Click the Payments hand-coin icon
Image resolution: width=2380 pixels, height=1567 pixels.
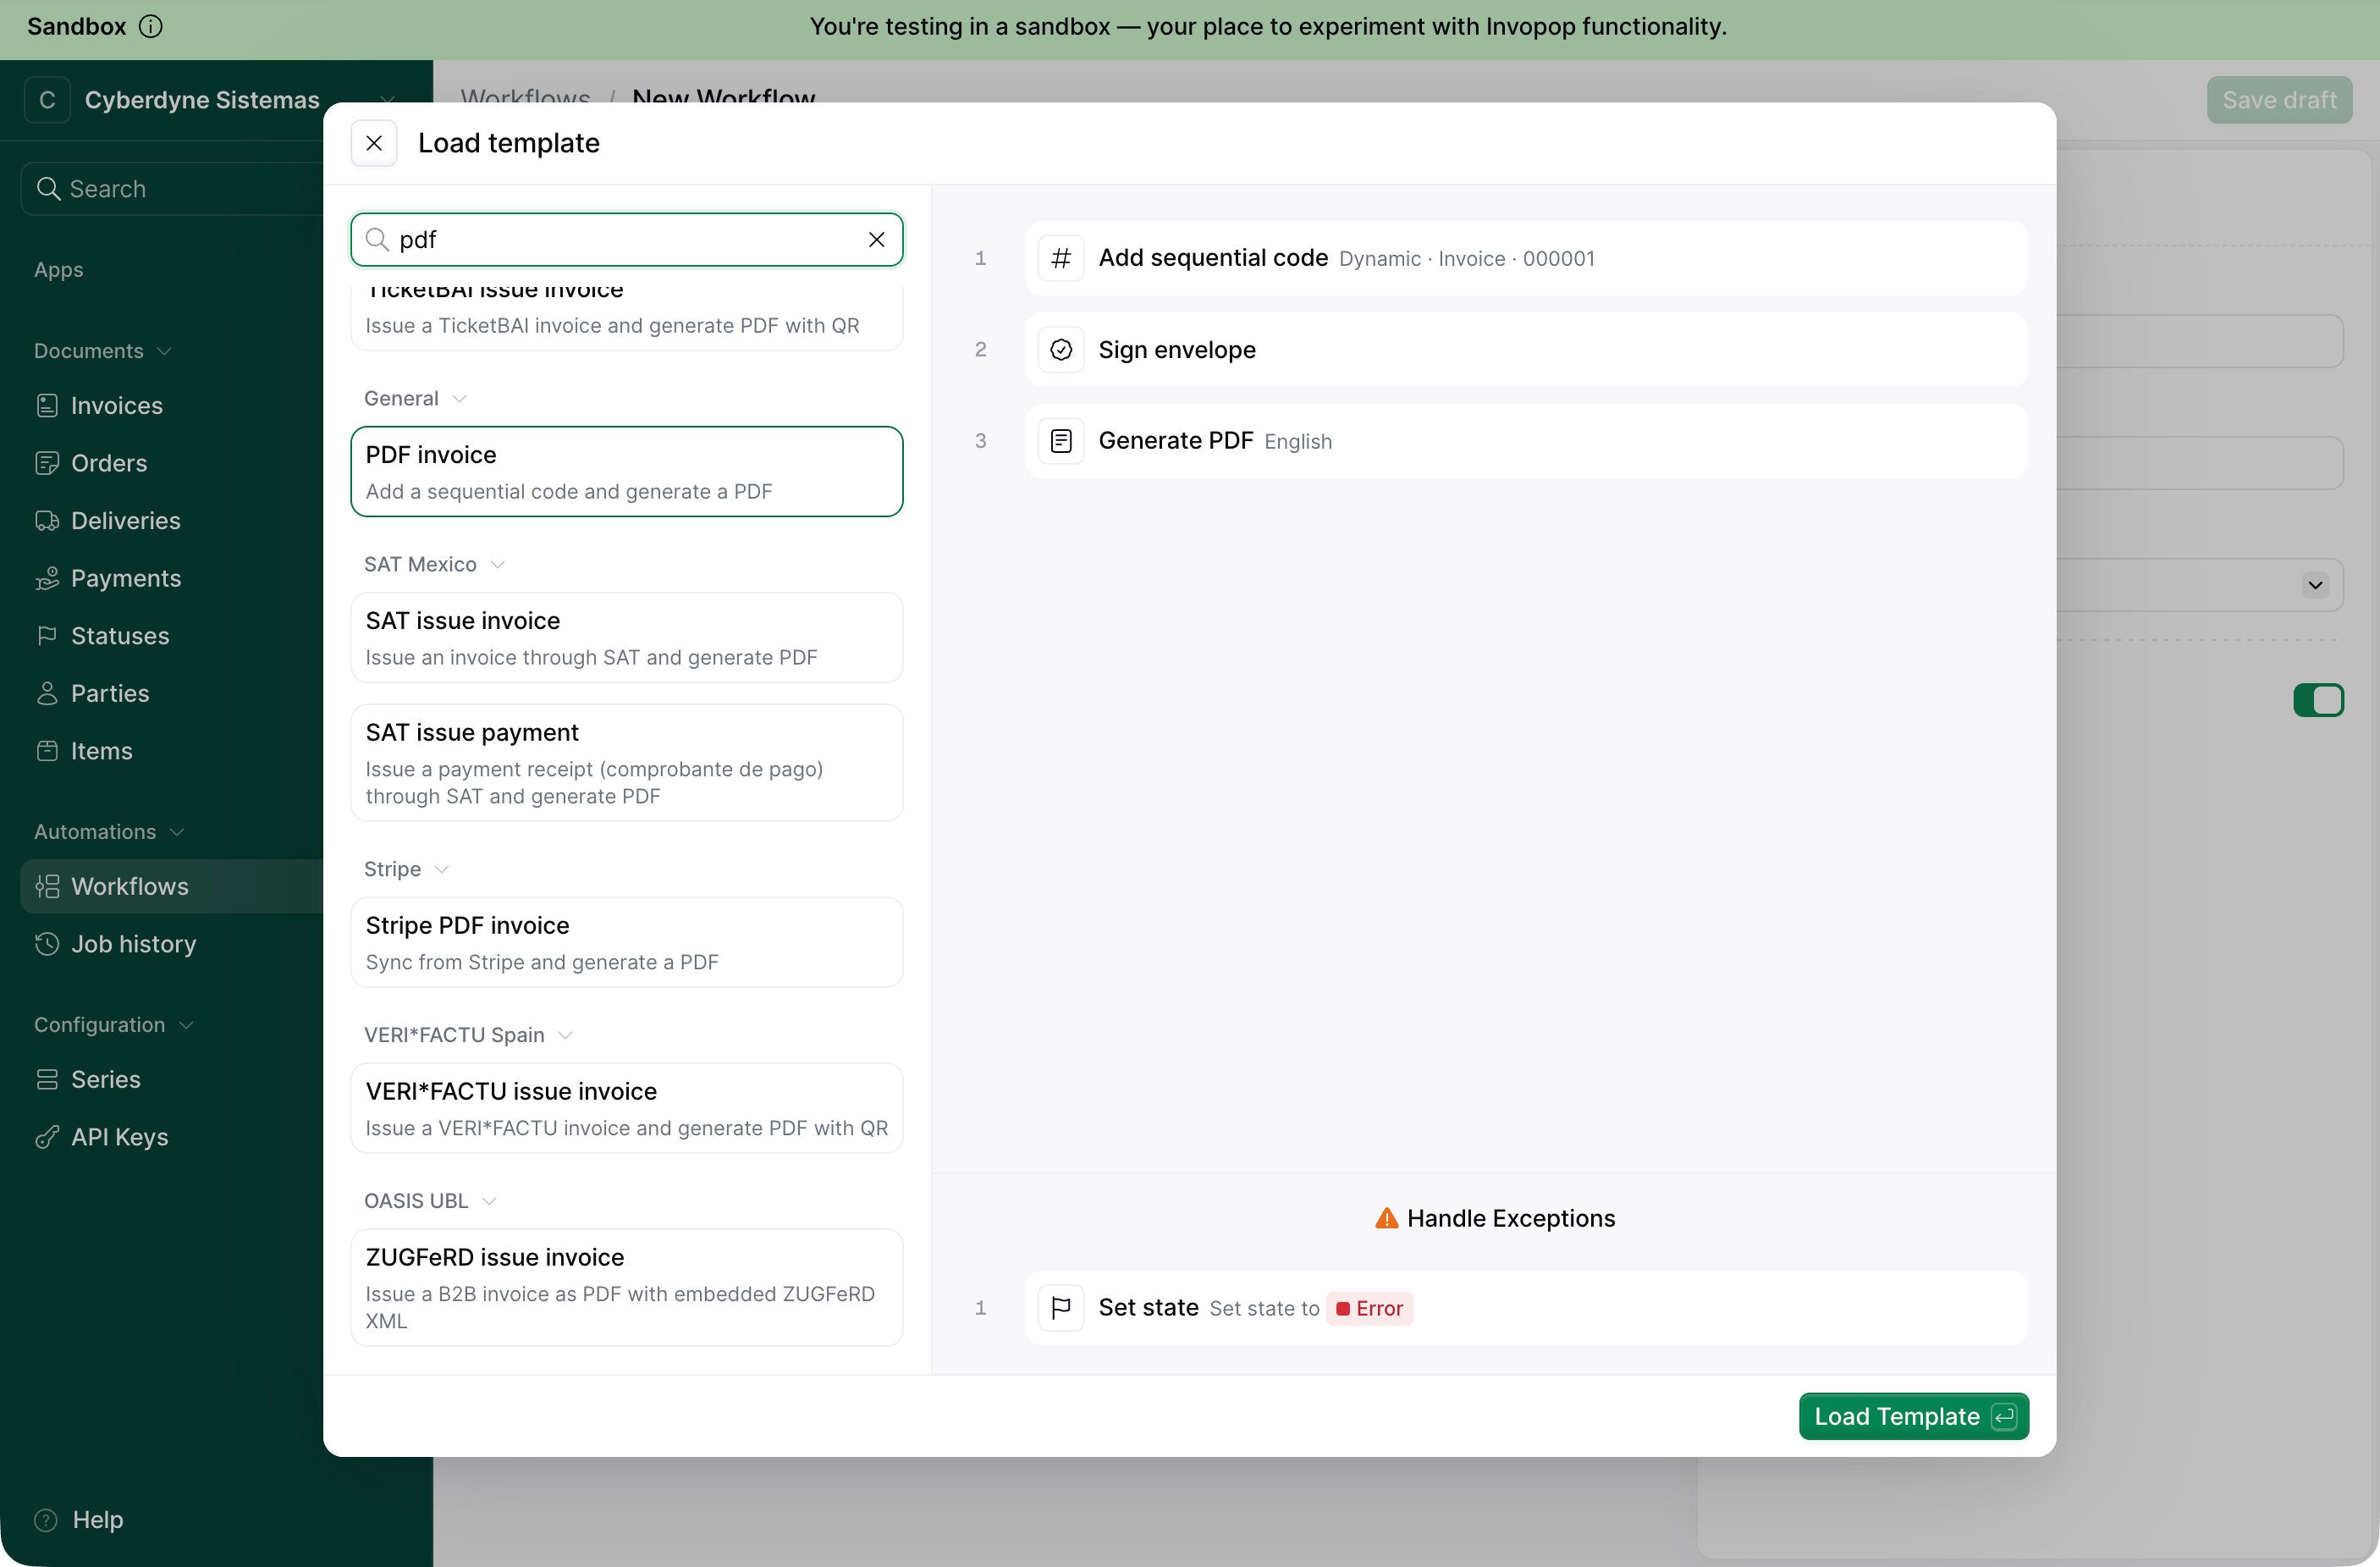47,578
